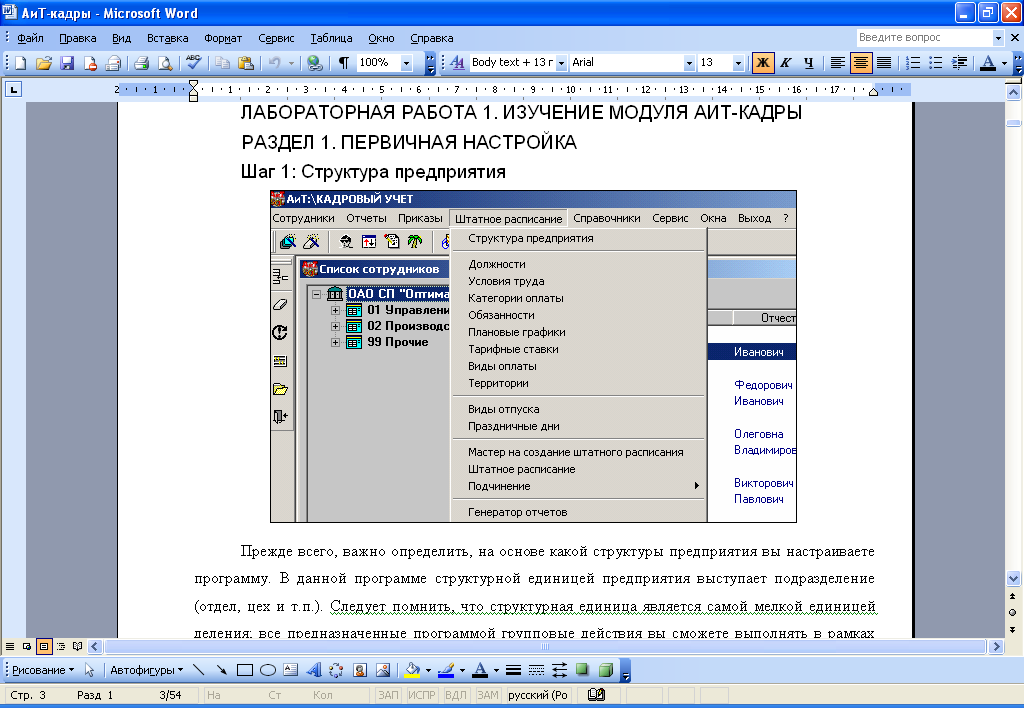
Task: Apply the yellow fill color
Action: point(413,669)
